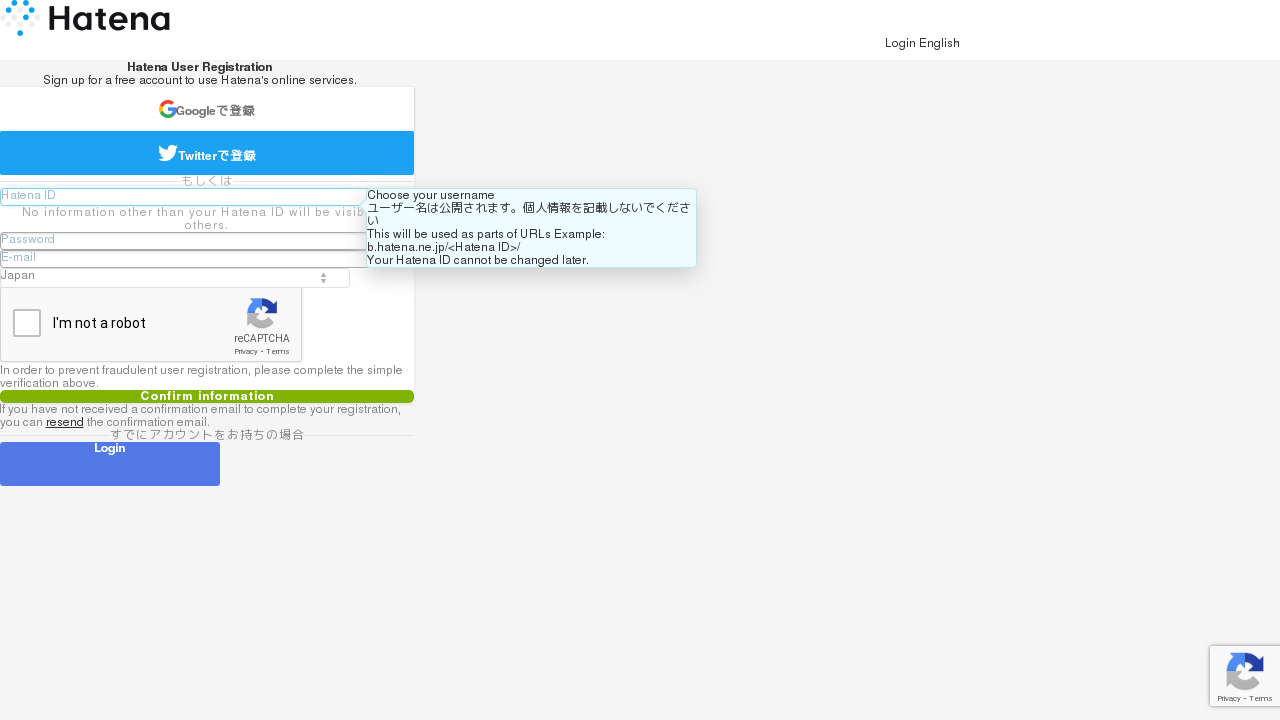This screenshot has width=1280, height=720.
Task: Sign up with the Google button
Action: tap(207, 109)
